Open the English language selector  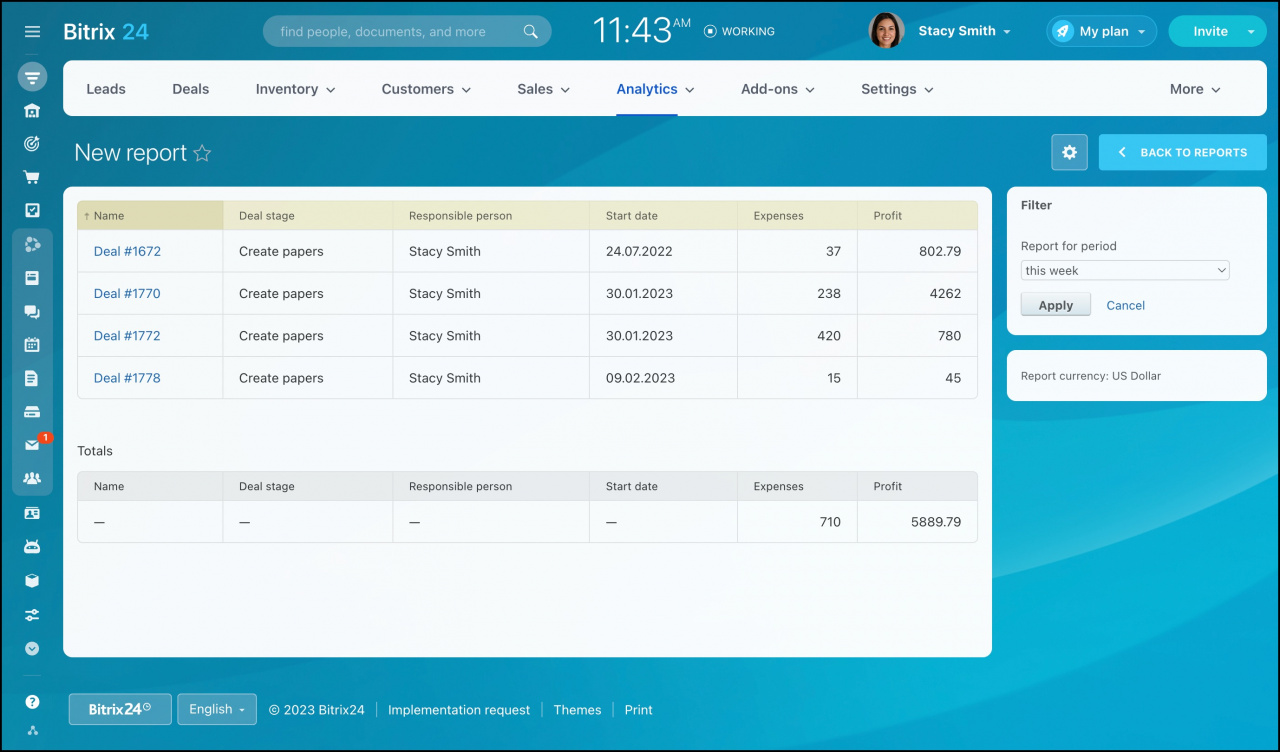point(217,709)
